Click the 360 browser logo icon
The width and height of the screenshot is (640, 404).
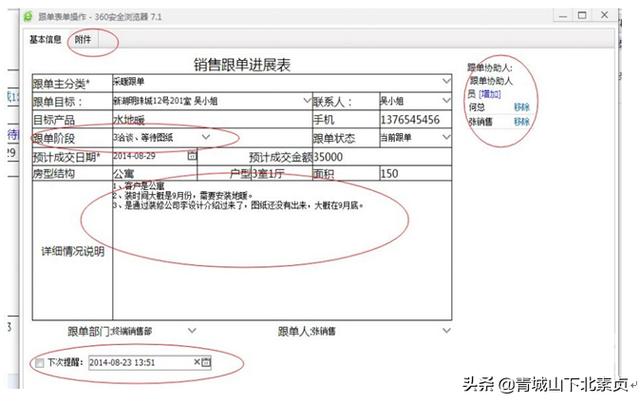tap(28, 17)
